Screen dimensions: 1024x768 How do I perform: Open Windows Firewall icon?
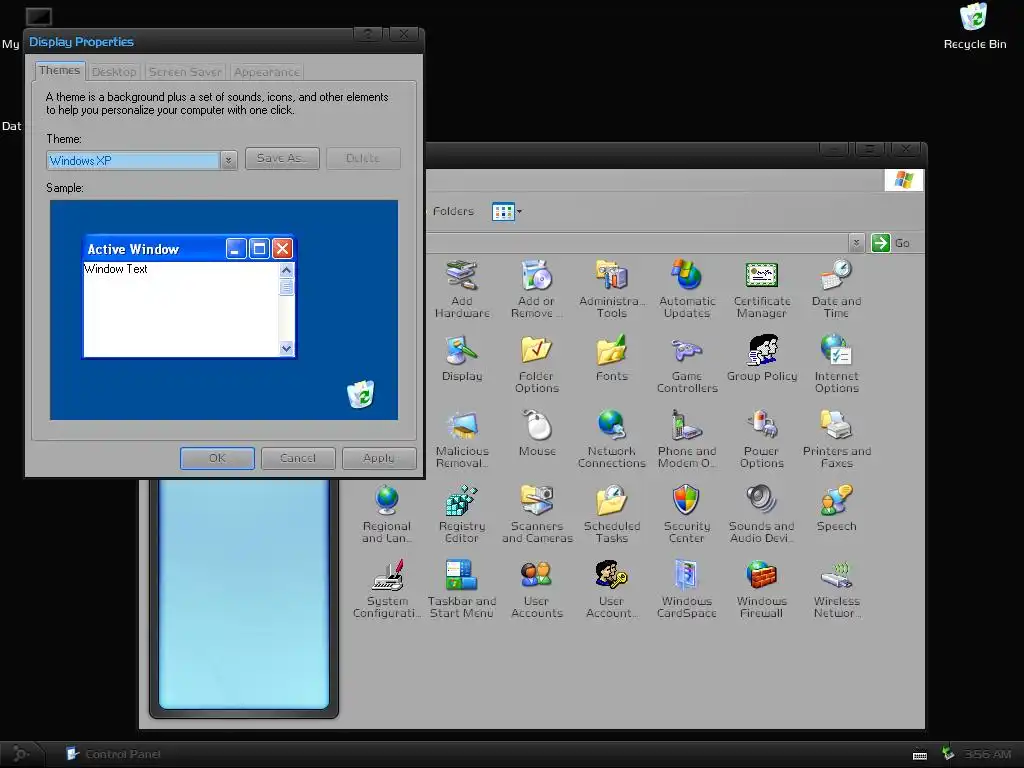tap(762, 588)
